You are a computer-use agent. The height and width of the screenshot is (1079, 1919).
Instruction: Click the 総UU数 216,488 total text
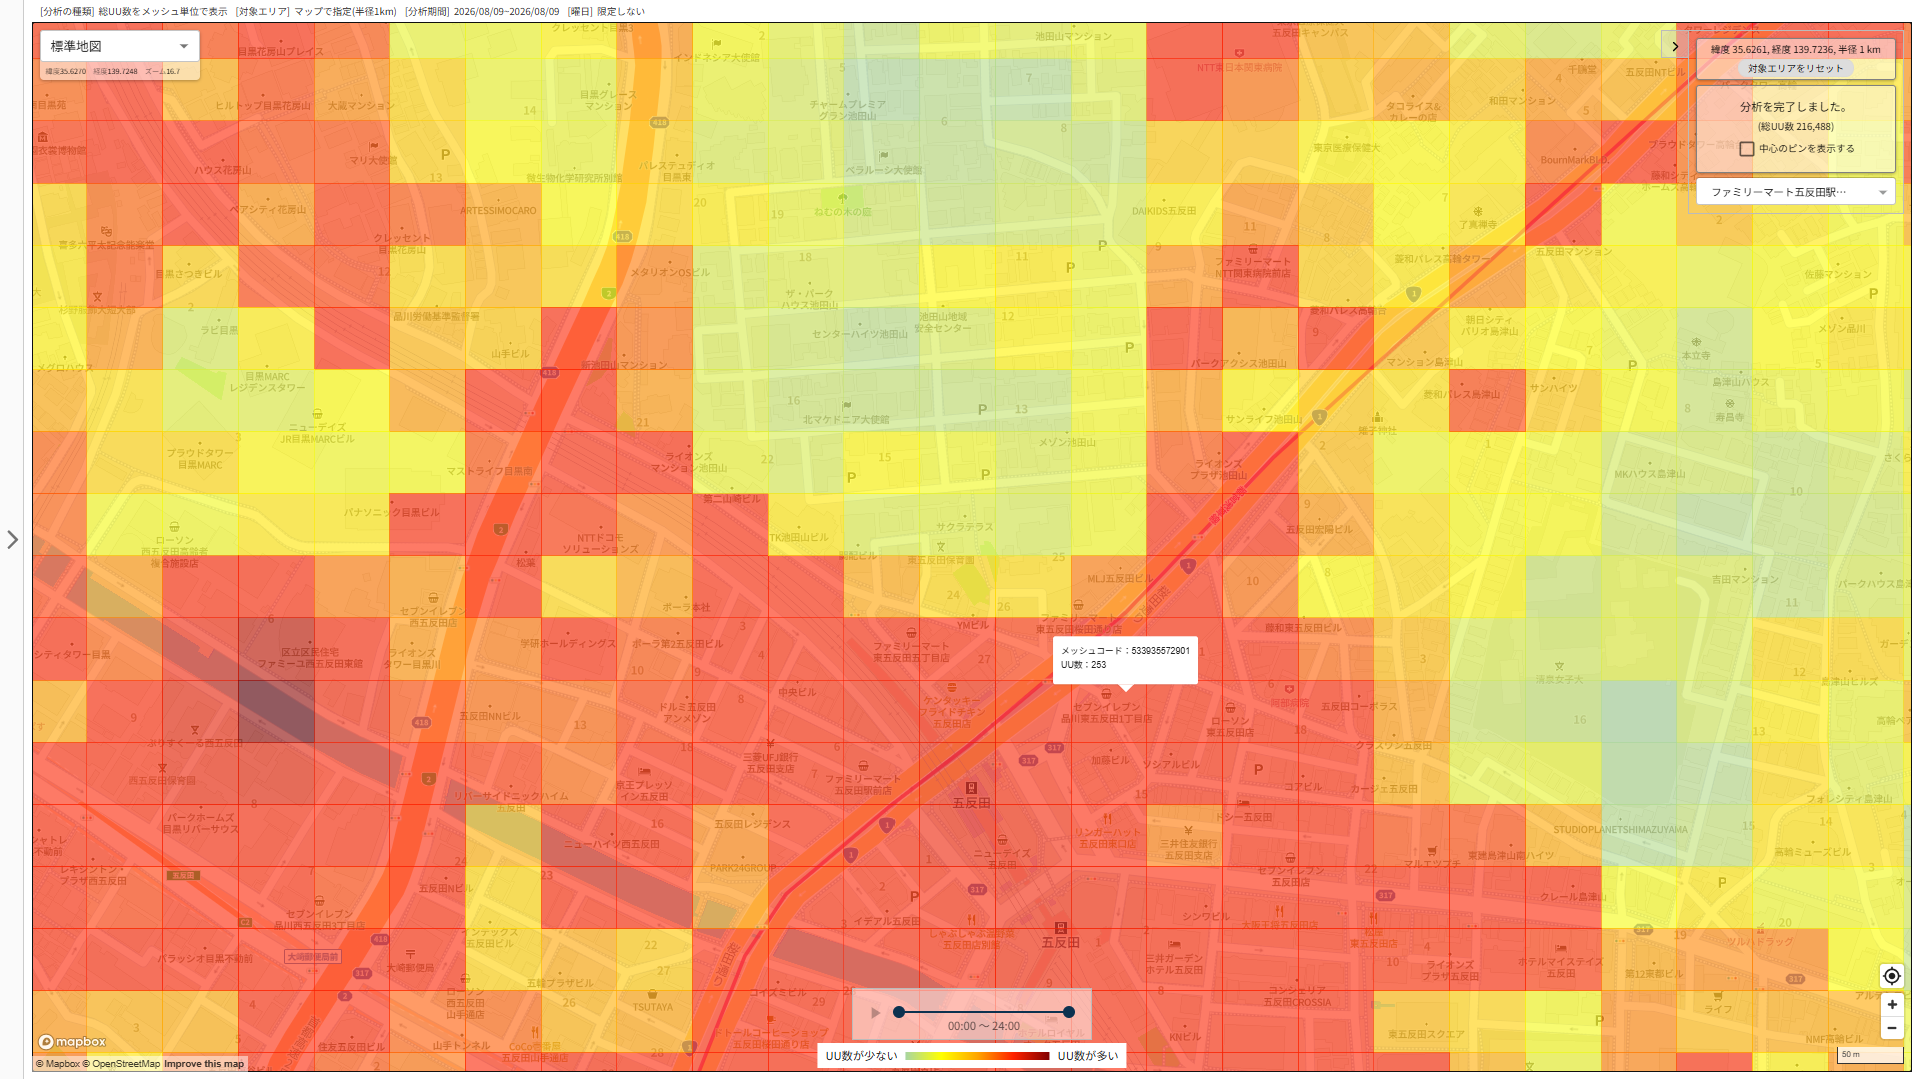pyautogui.click(x=1795, y=127)
